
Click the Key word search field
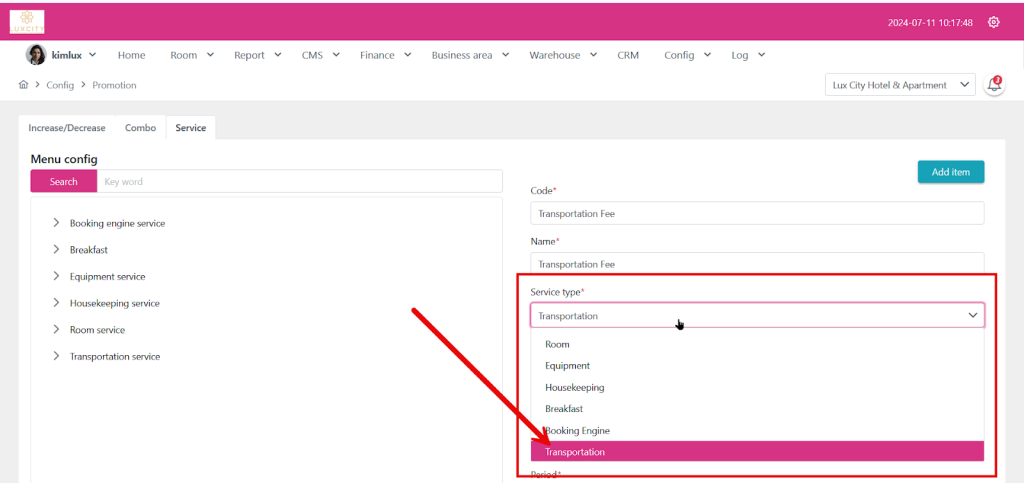[x=300, y=181]
